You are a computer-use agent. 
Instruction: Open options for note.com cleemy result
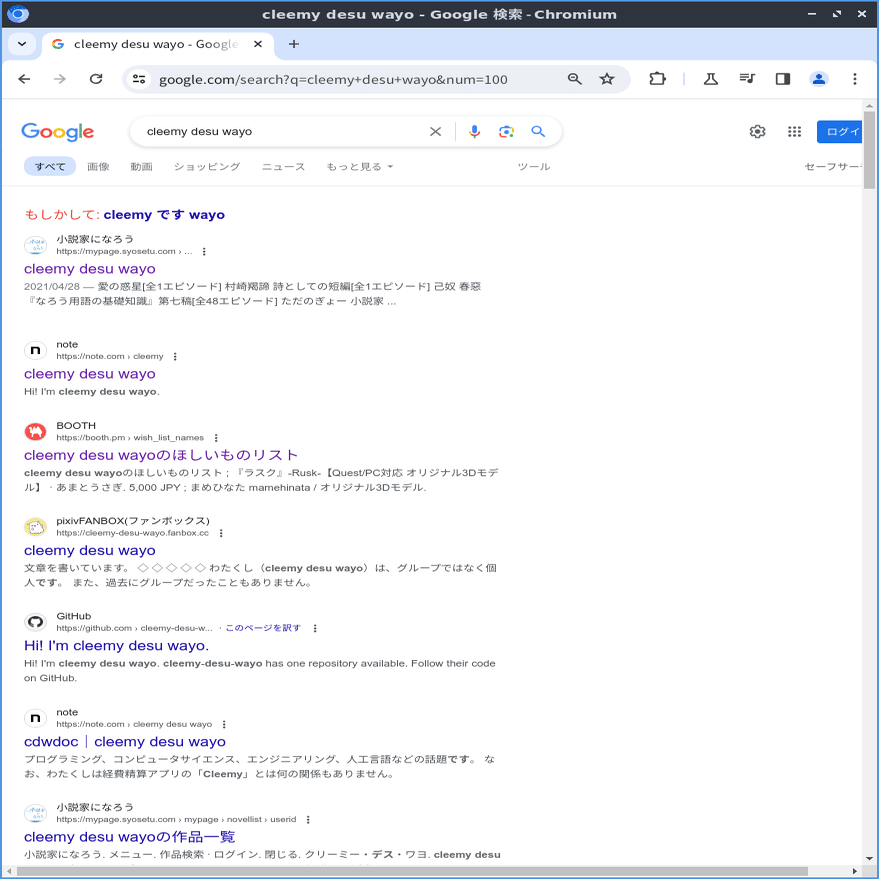coord(175,357)
